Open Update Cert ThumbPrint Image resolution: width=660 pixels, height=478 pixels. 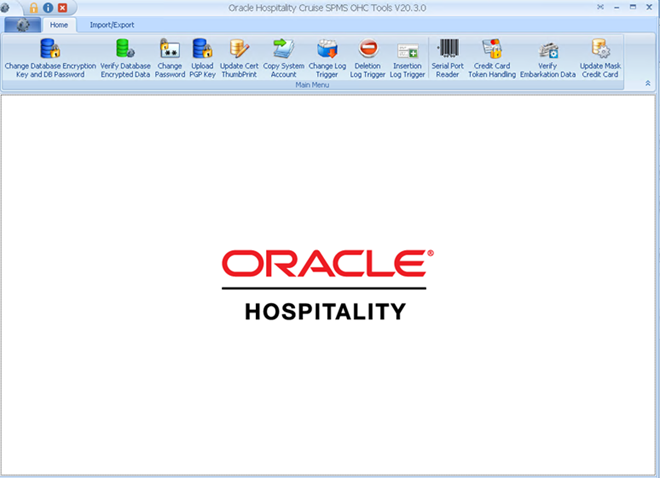point(239,58)
